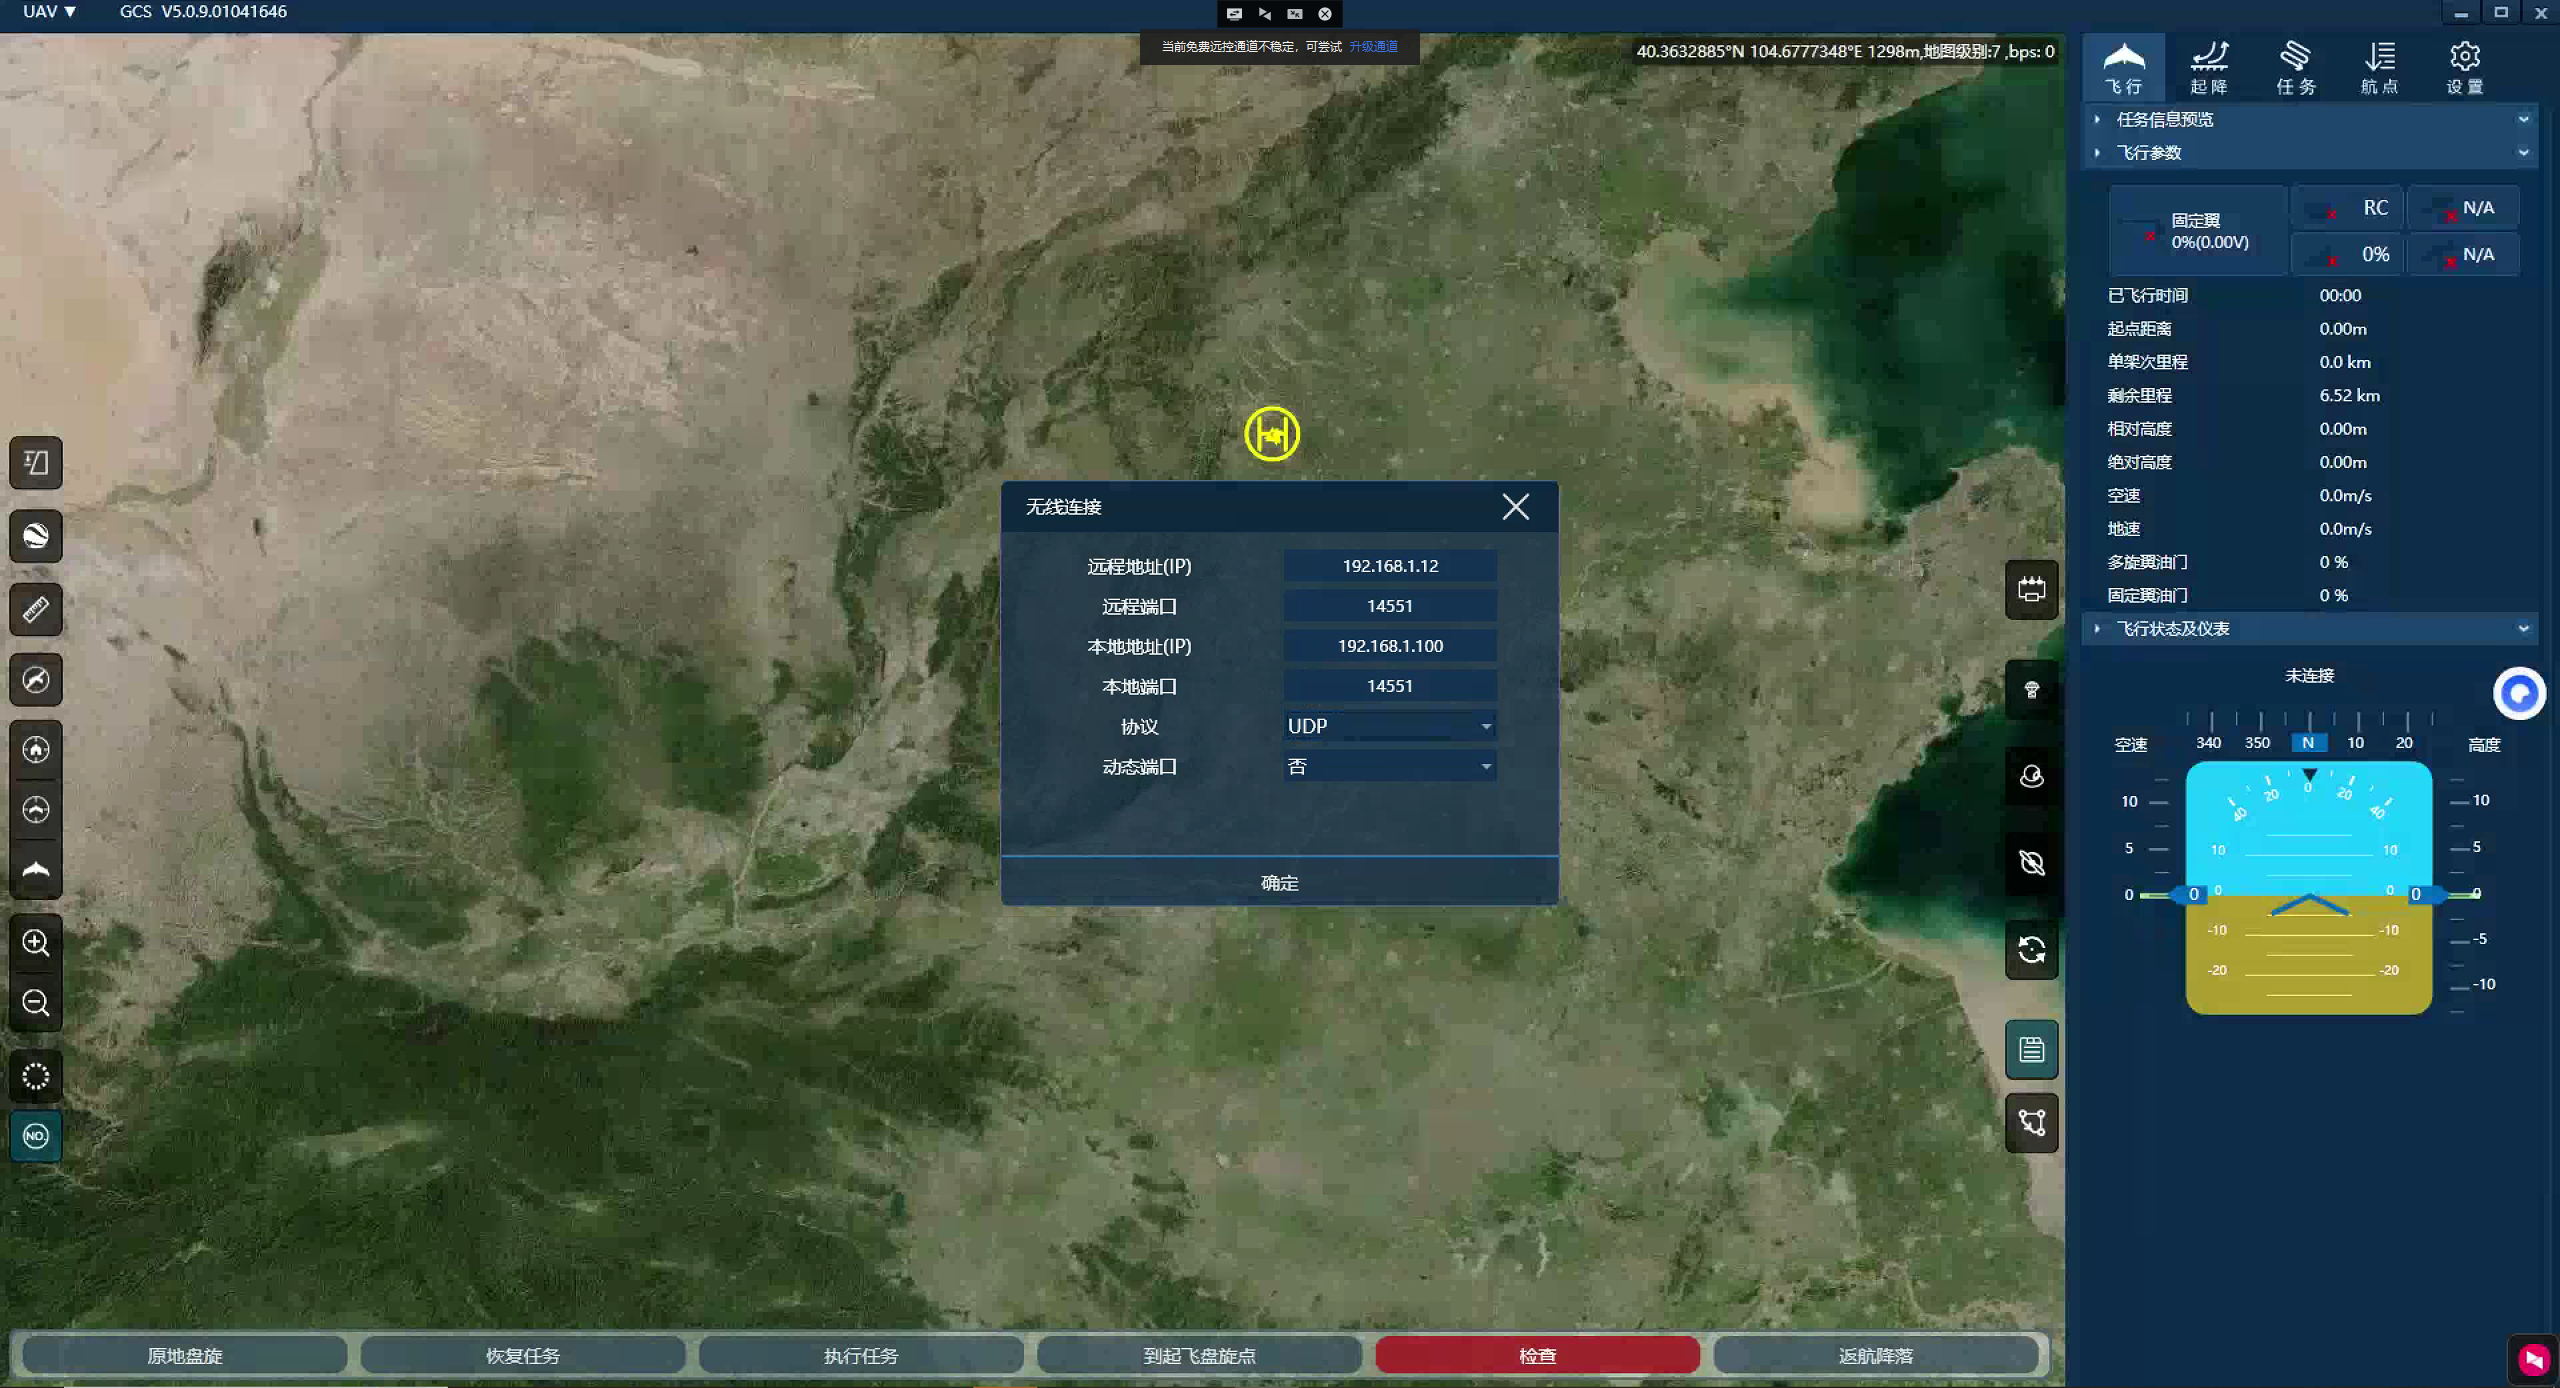The image size is (2560, 1388).
Task: Click the home location center icon
Action: (36, 749)
